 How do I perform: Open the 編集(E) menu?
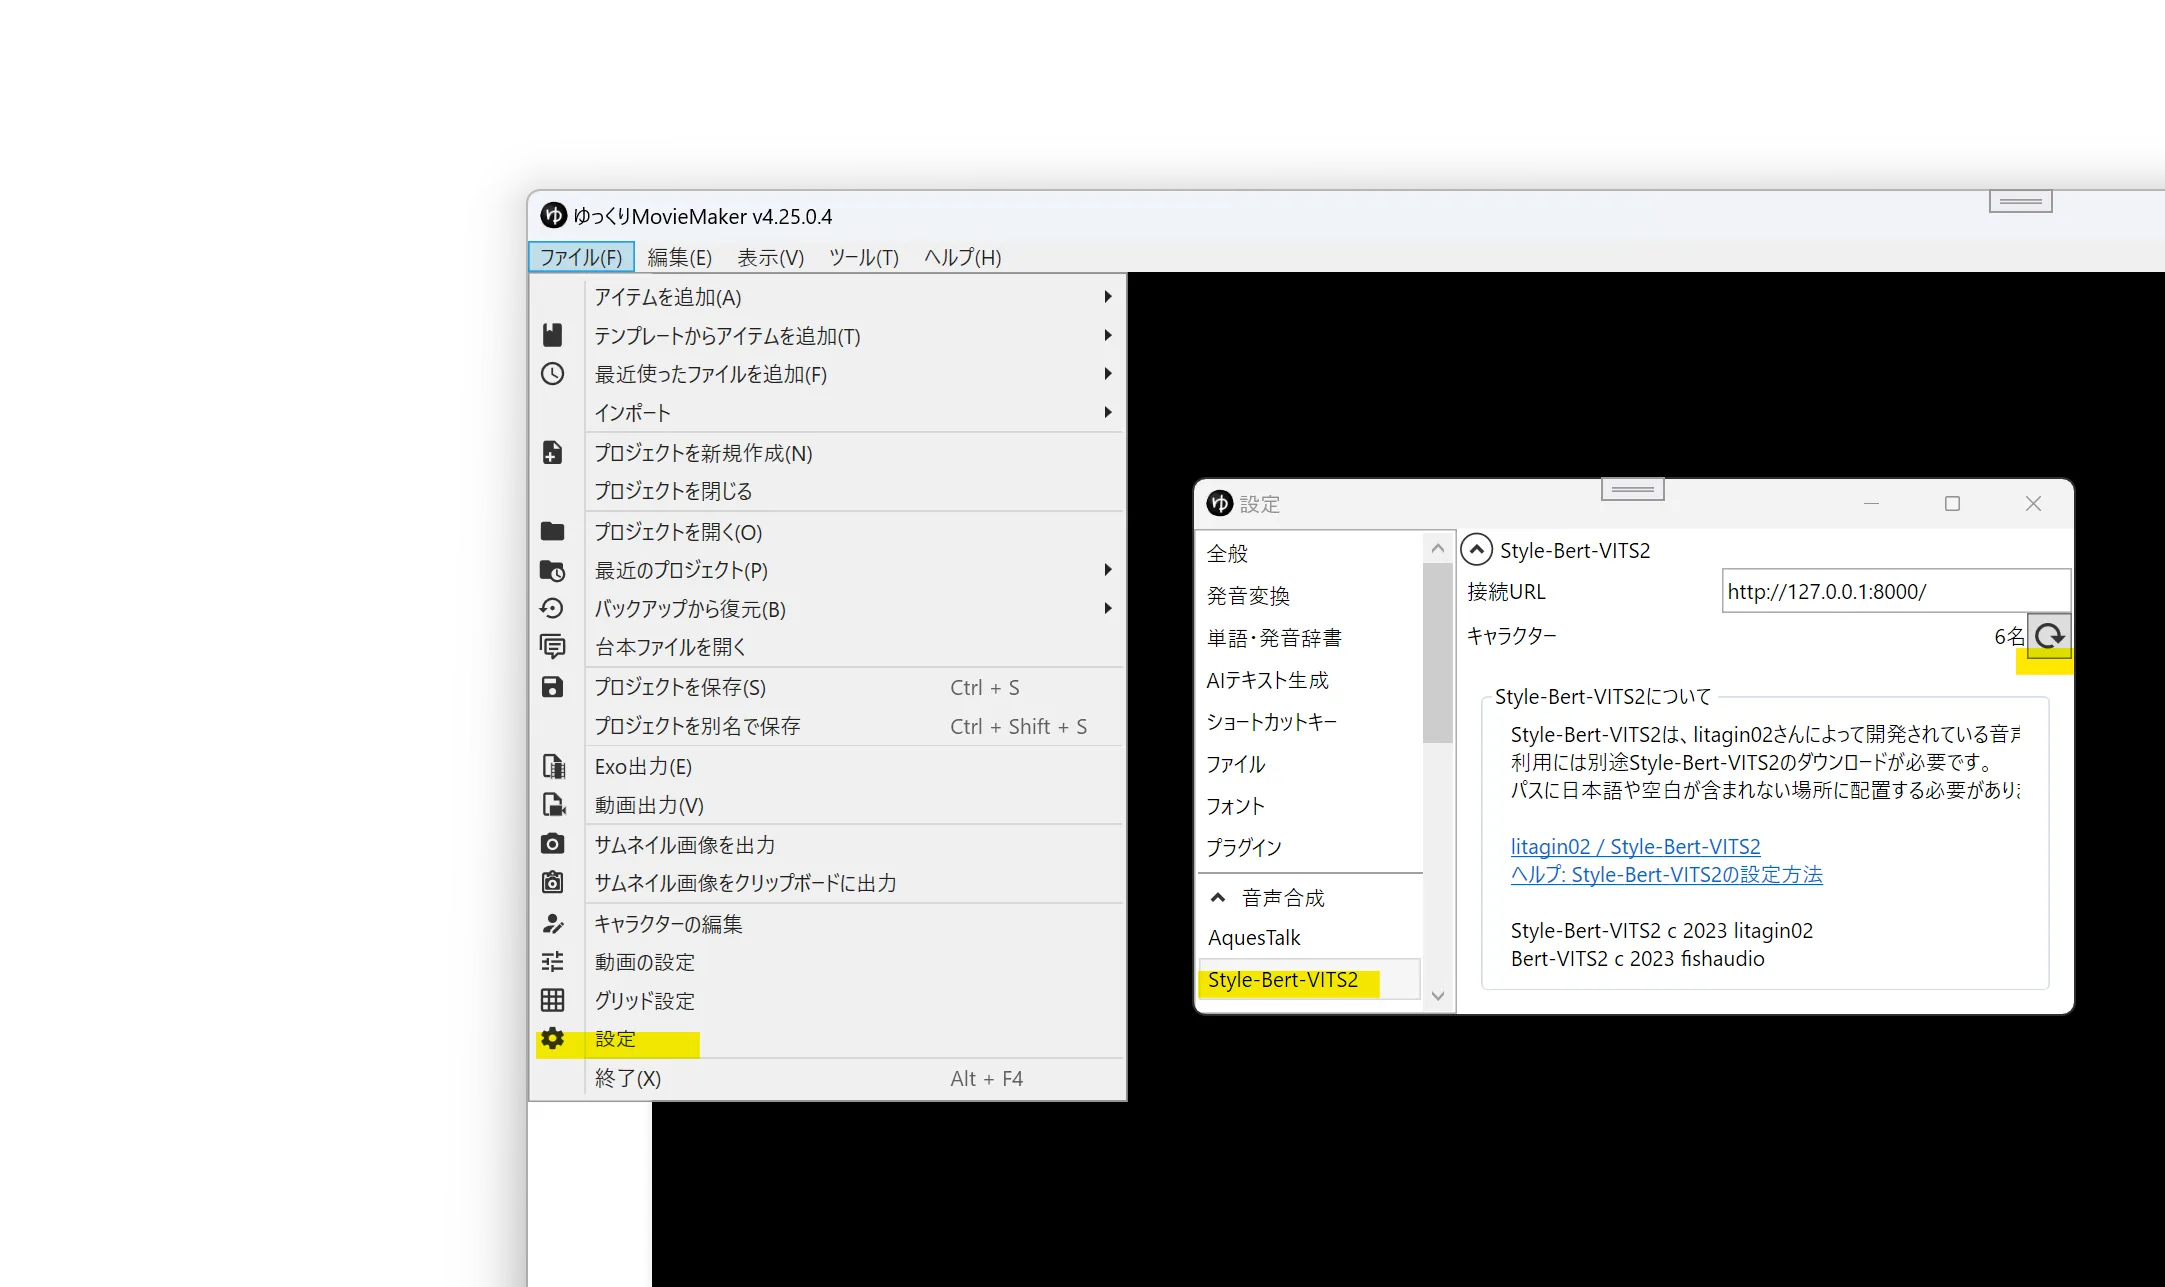tap(680, 257)
